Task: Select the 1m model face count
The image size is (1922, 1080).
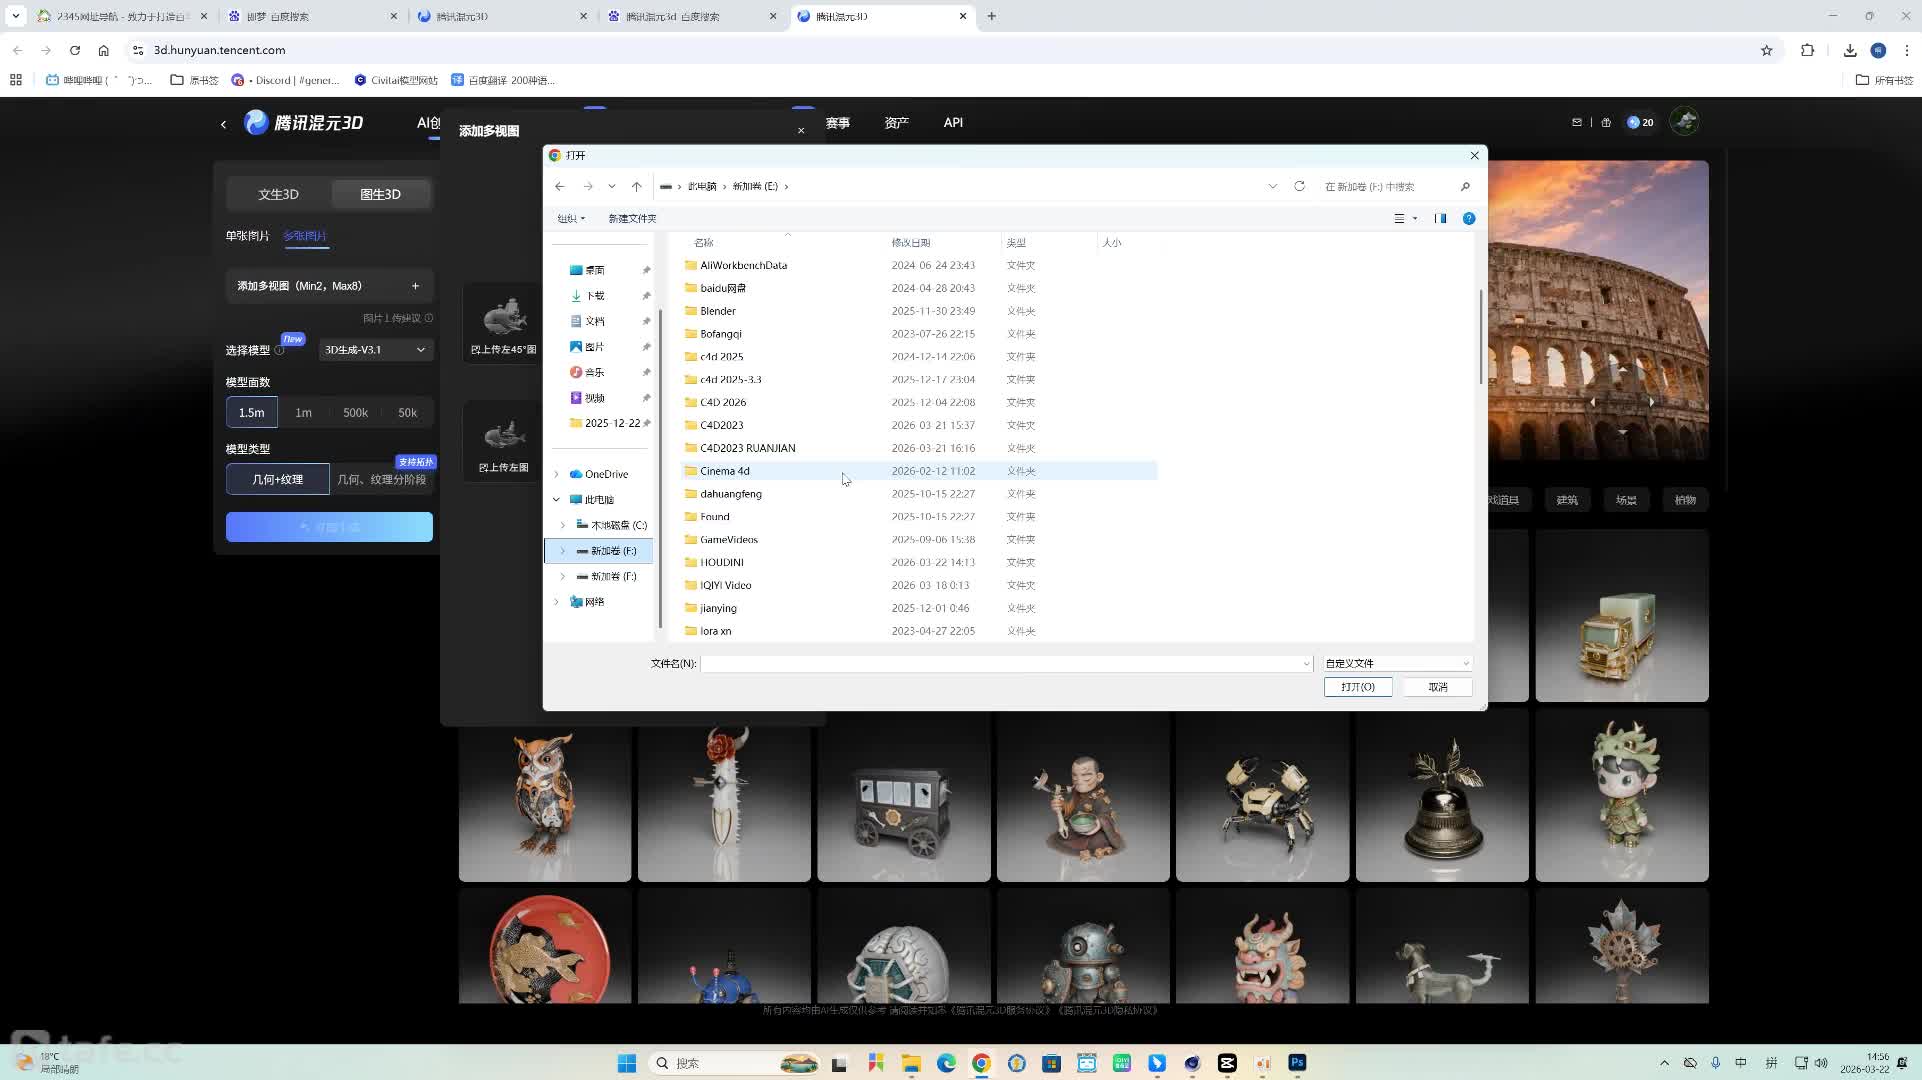Action: pos(303,413)
